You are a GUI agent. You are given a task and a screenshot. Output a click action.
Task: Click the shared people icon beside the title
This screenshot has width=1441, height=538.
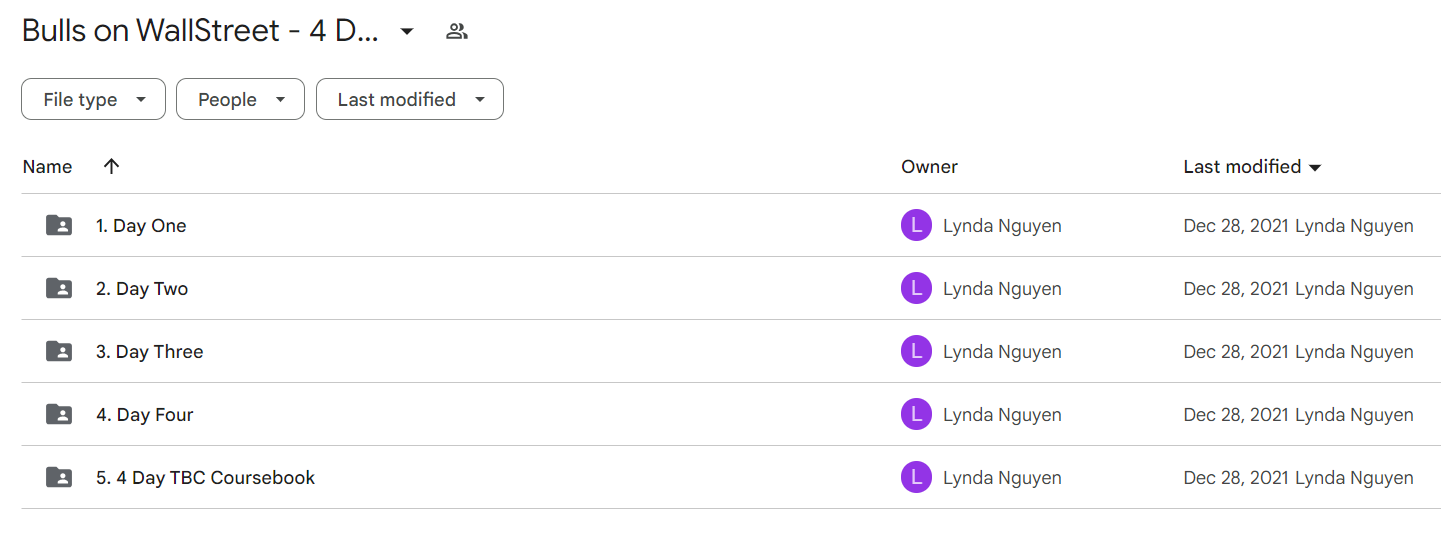(457, 31)
